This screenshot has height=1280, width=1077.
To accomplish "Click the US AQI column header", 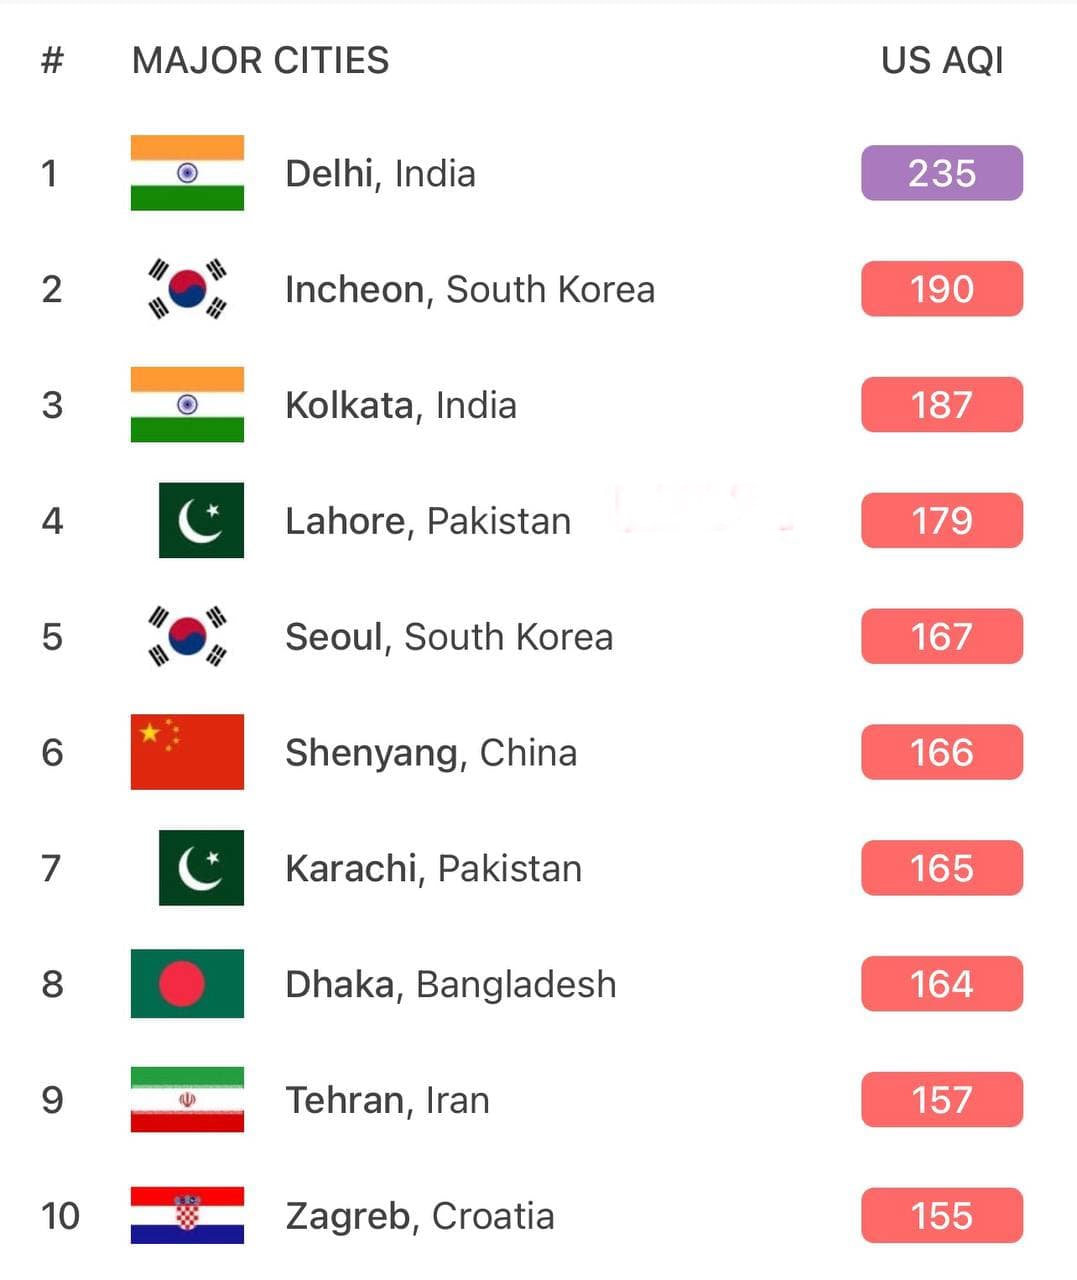I will point(942,61).
